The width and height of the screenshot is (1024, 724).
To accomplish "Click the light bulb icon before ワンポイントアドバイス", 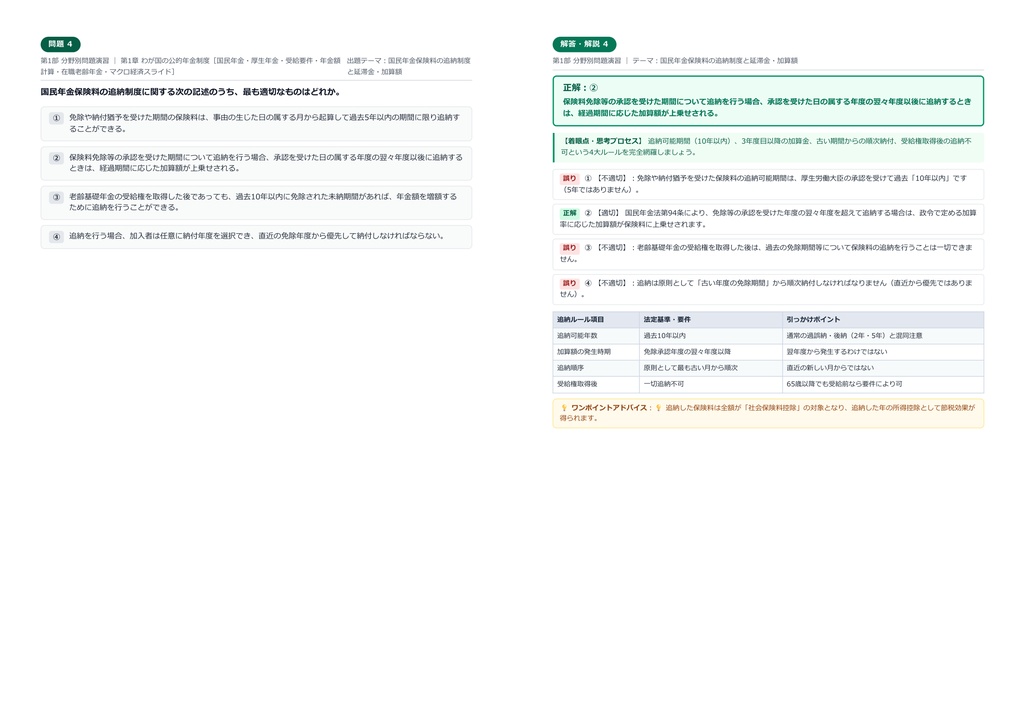I will coord(564,407).
